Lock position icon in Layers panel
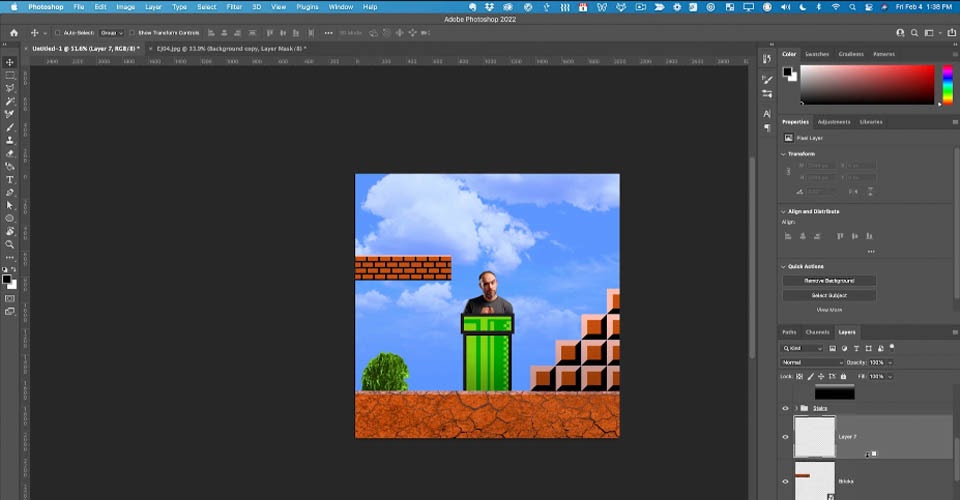Viewport: 960px width, 500px height. click(x=821, y=376)
